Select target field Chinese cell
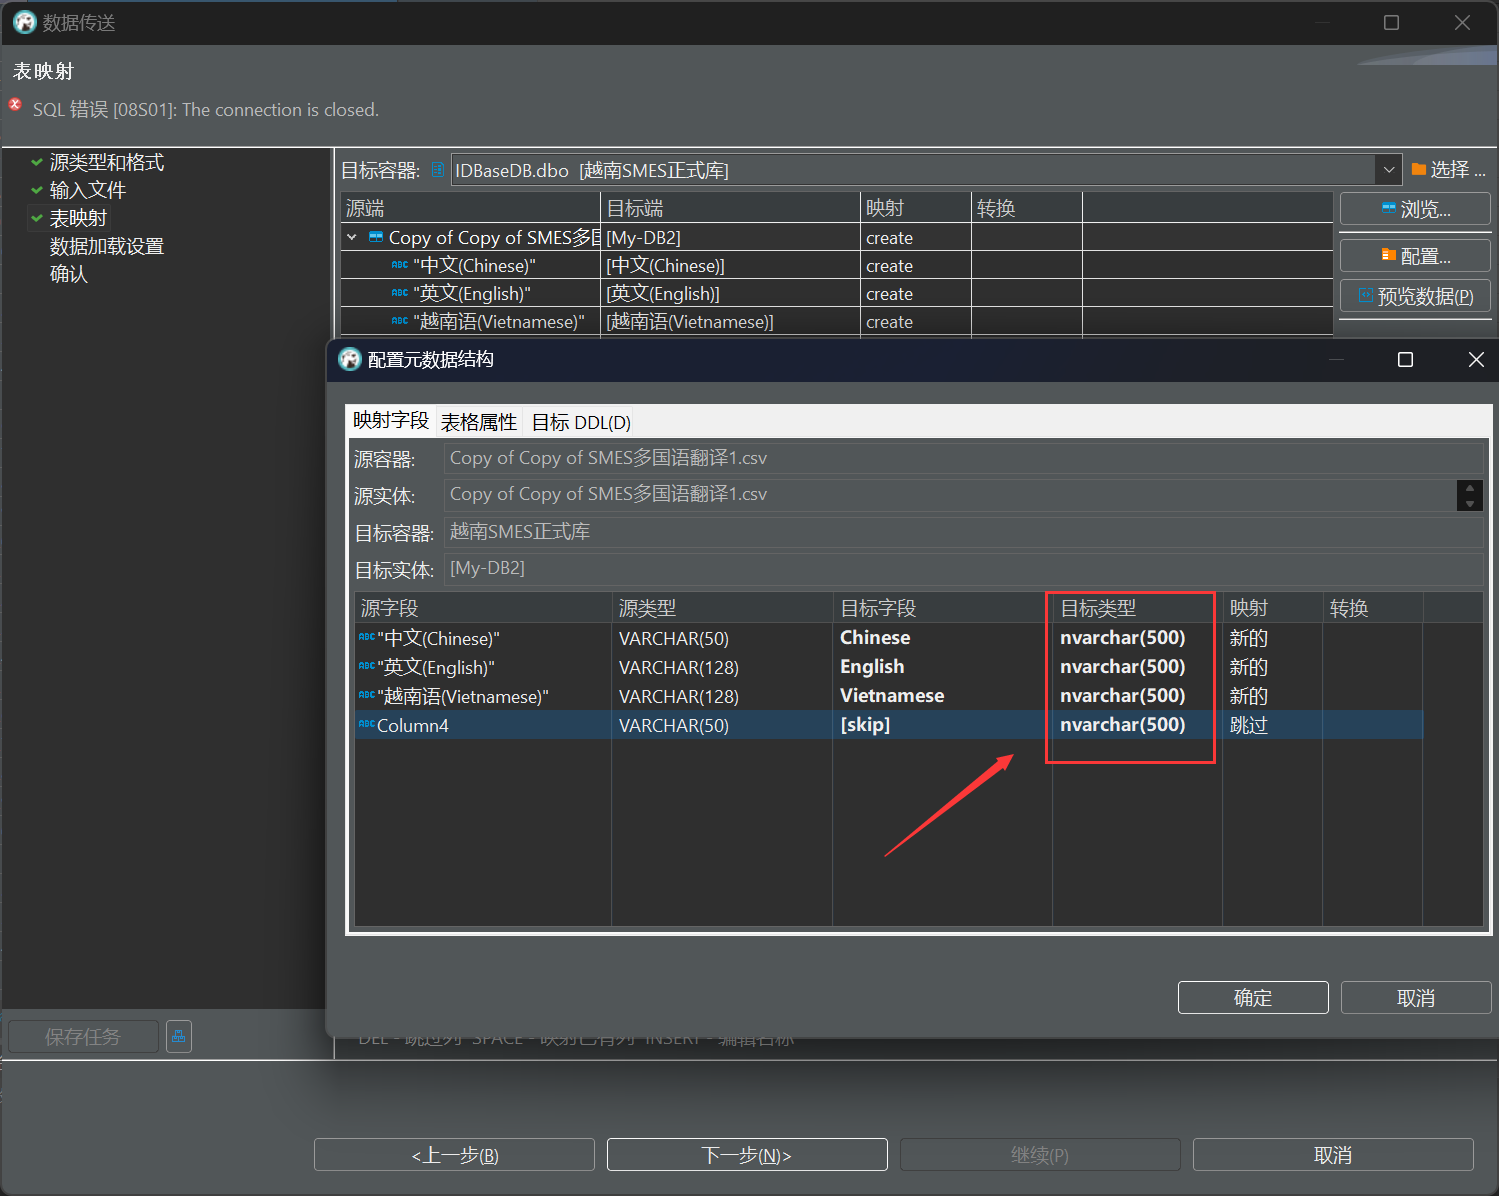Viewport: 1499px width, 1196px height. pos(942,637)
